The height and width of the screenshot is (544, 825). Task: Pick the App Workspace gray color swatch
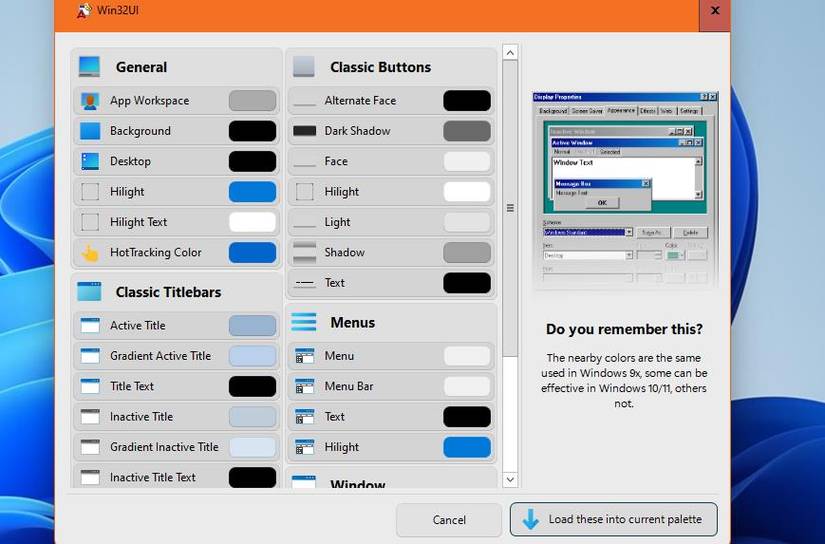(253, 100)
